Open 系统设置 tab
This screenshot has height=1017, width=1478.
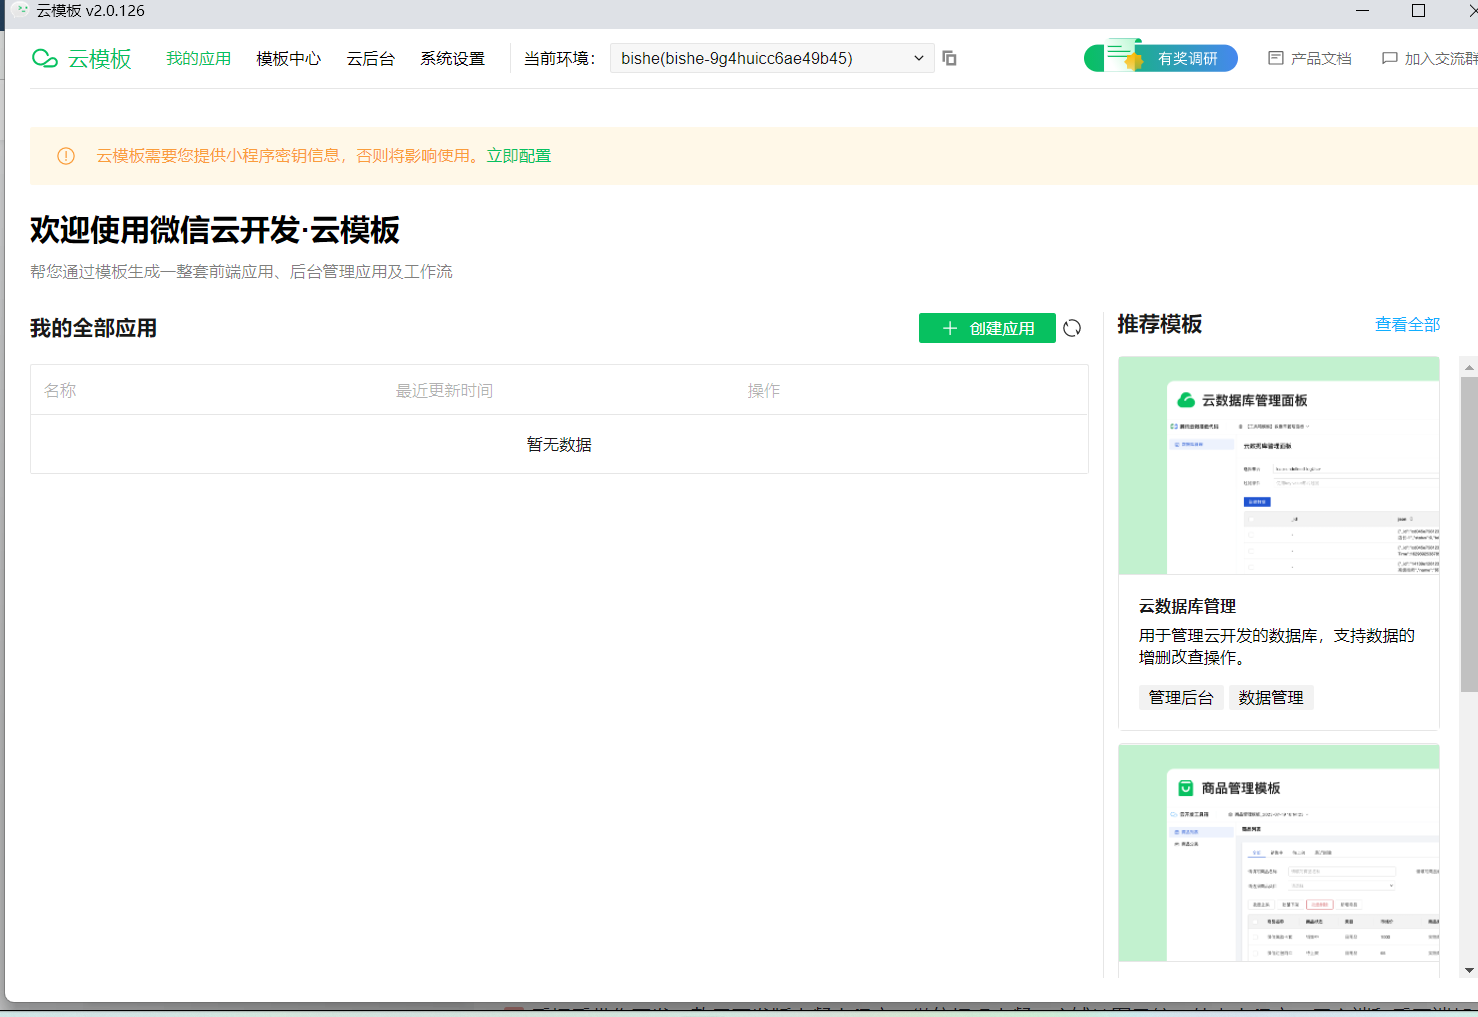tap(453, 59)
